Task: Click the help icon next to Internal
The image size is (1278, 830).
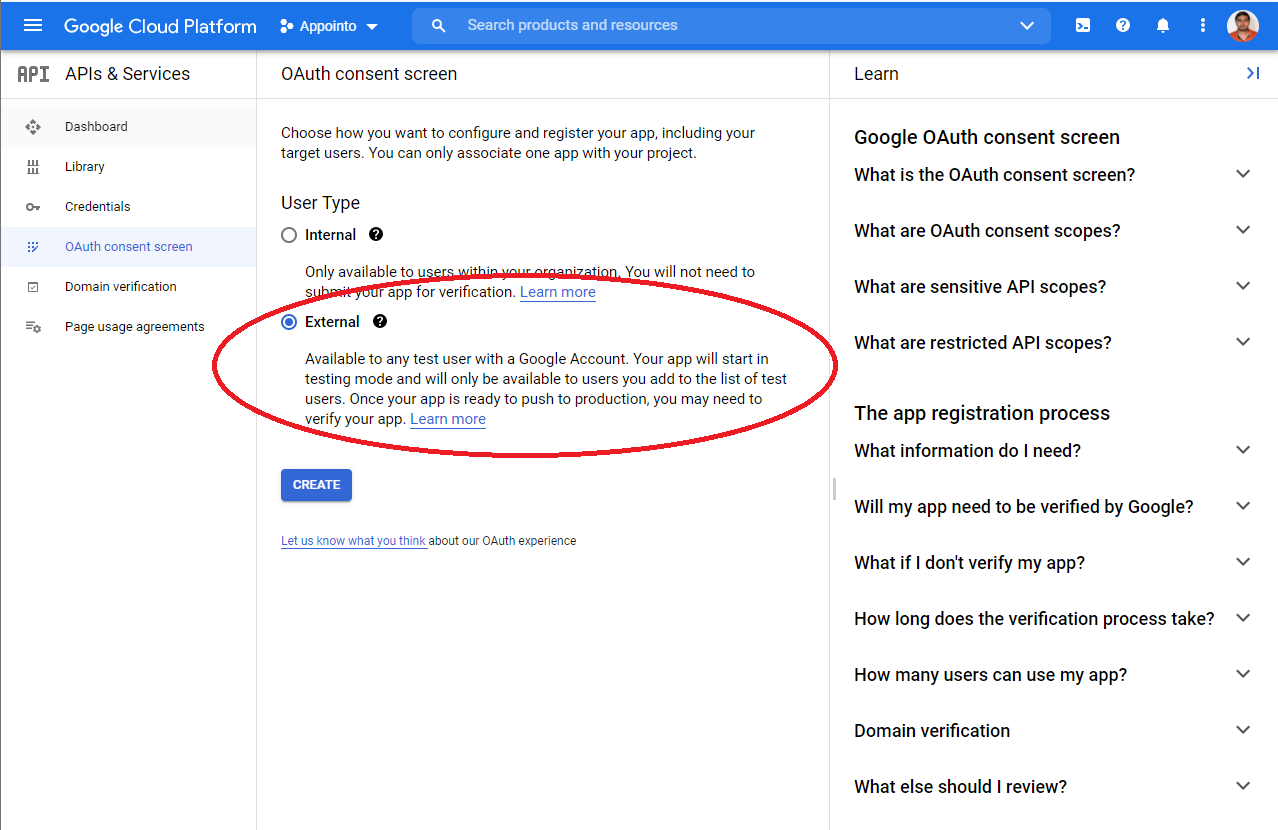Action: coord(376,234)
